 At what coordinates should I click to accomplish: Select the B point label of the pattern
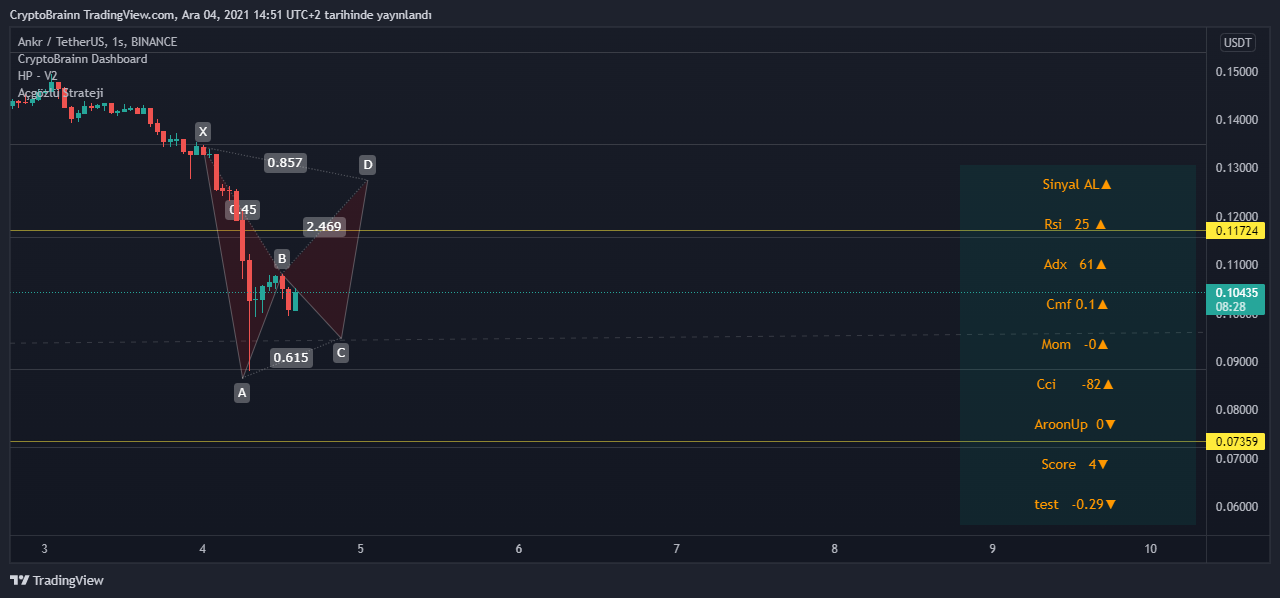282,259
